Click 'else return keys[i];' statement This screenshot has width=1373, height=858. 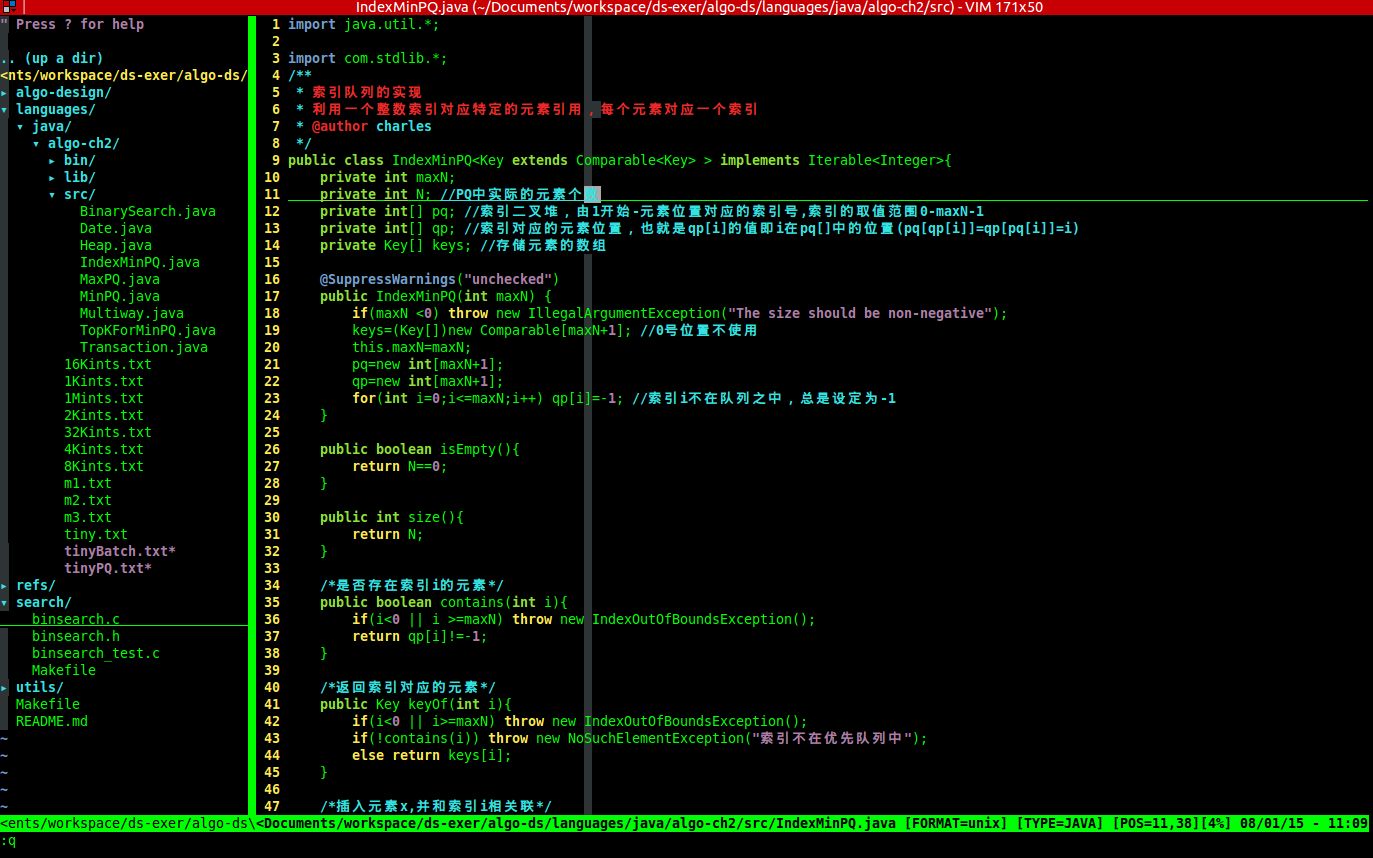431,756
